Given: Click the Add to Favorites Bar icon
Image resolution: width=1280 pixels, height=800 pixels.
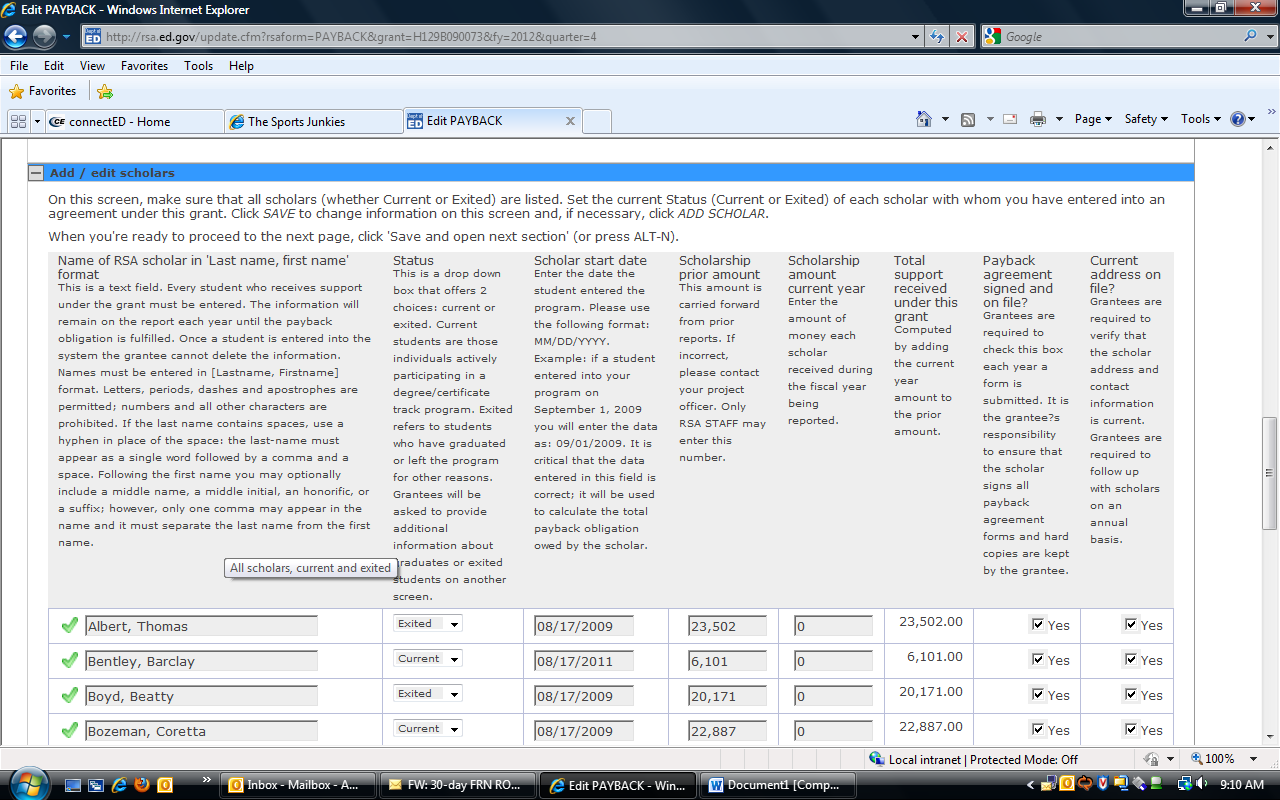Looking at the screenshot, I should tap(105, 92).
